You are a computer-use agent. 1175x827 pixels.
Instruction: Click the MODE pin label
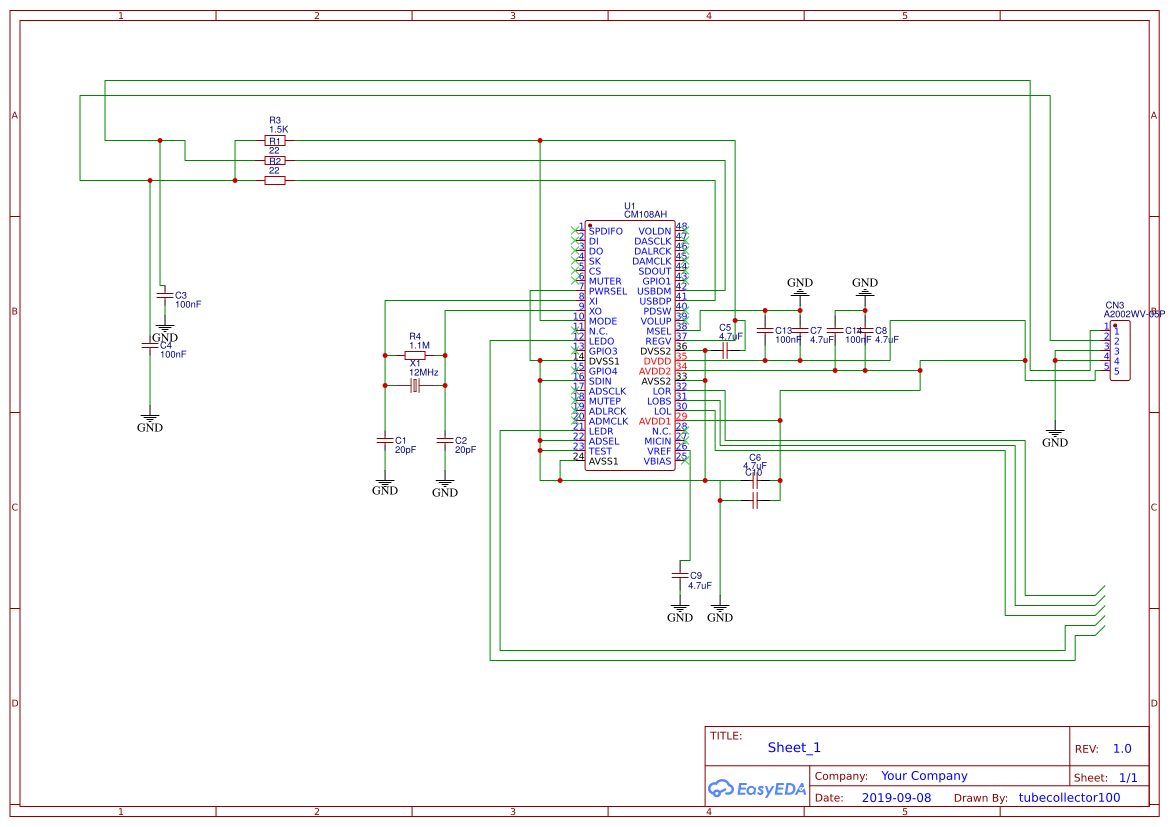click(x=603, y=321)
